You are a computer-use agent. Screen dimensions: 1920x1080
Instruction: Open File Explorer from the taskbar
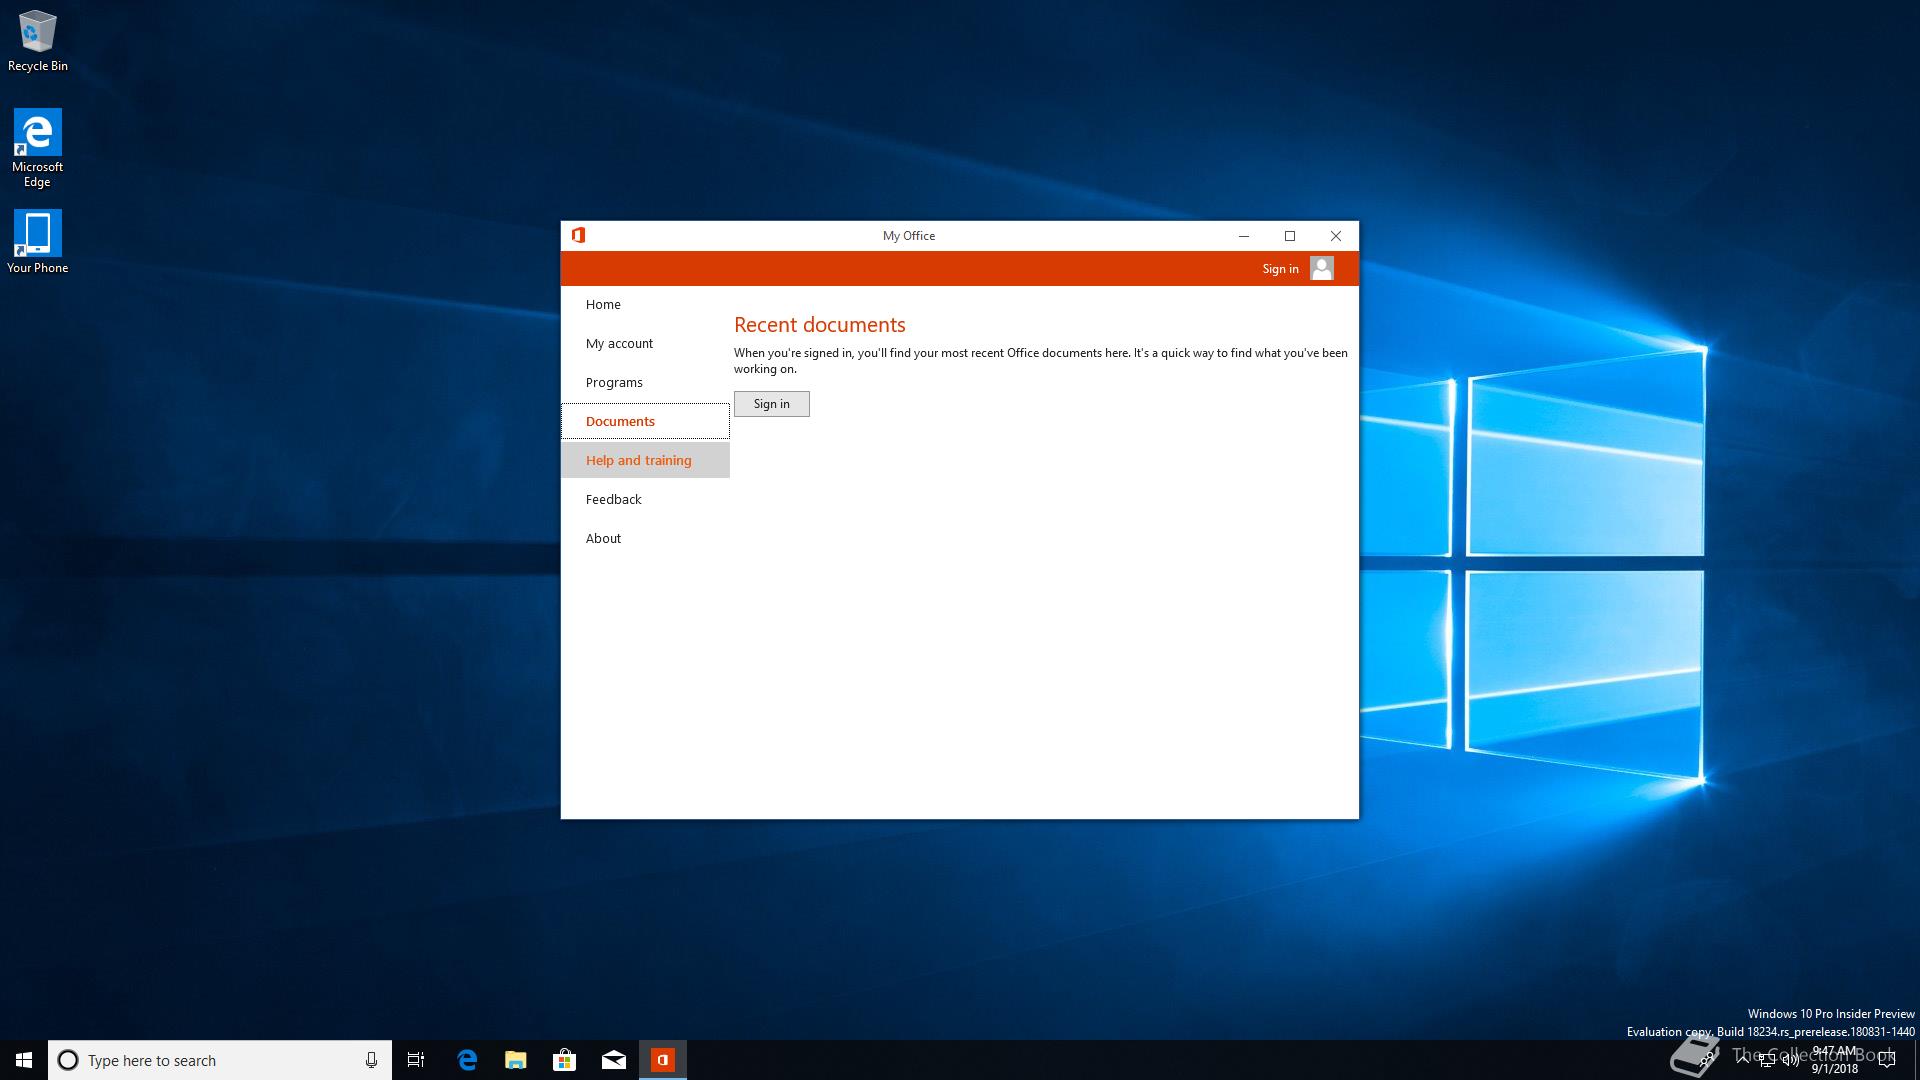[516, 1060]
